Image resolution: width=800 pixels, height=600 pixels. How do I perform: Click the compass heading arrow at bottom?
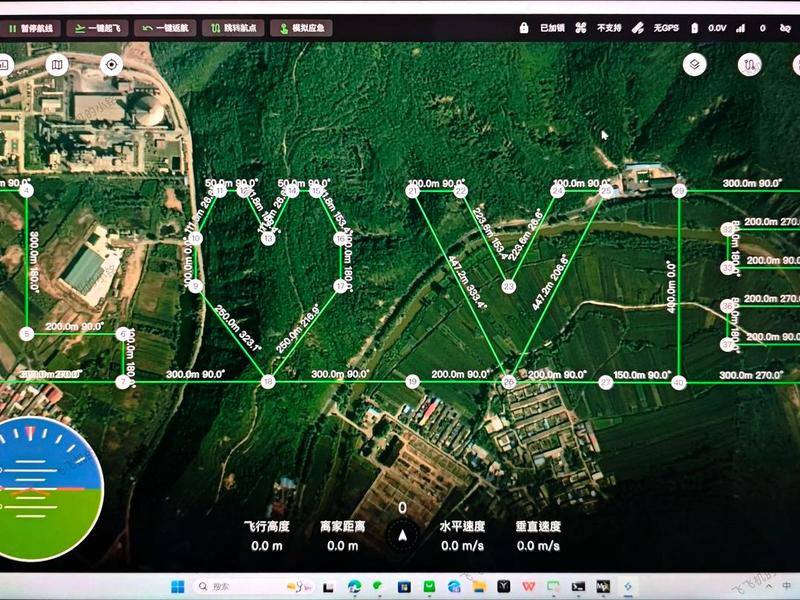click(403, 535)
